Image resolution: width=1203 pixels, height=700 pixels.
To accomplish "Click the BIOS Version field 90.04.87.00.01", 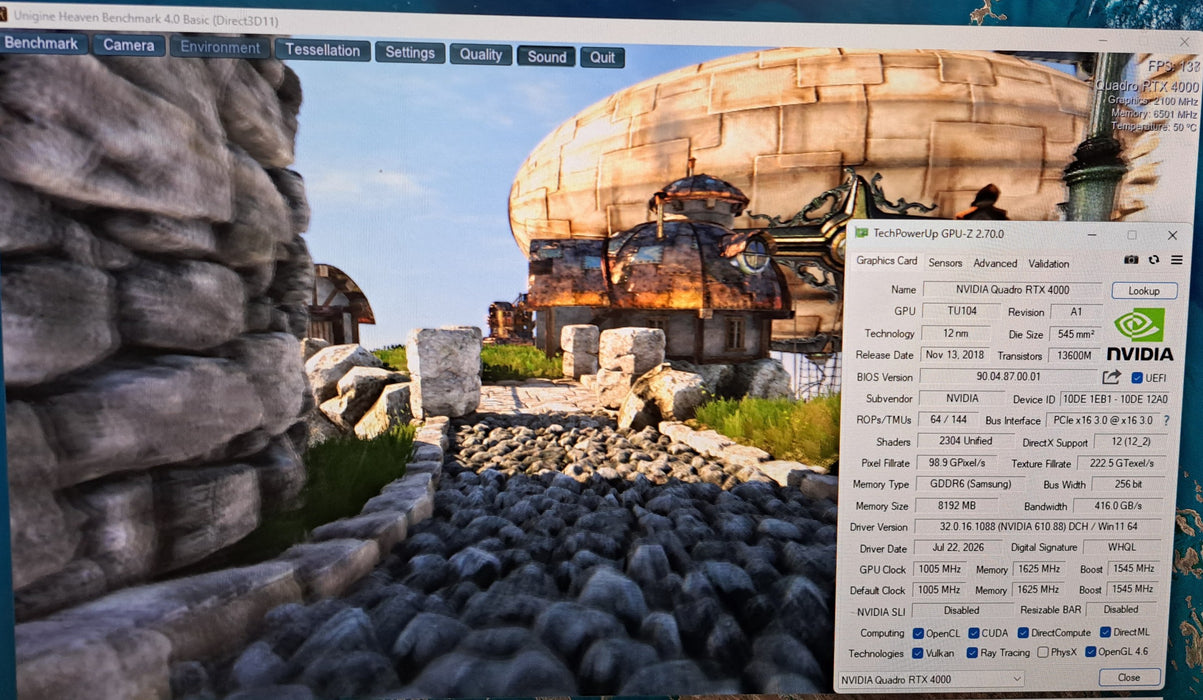I will (1008, 377).
